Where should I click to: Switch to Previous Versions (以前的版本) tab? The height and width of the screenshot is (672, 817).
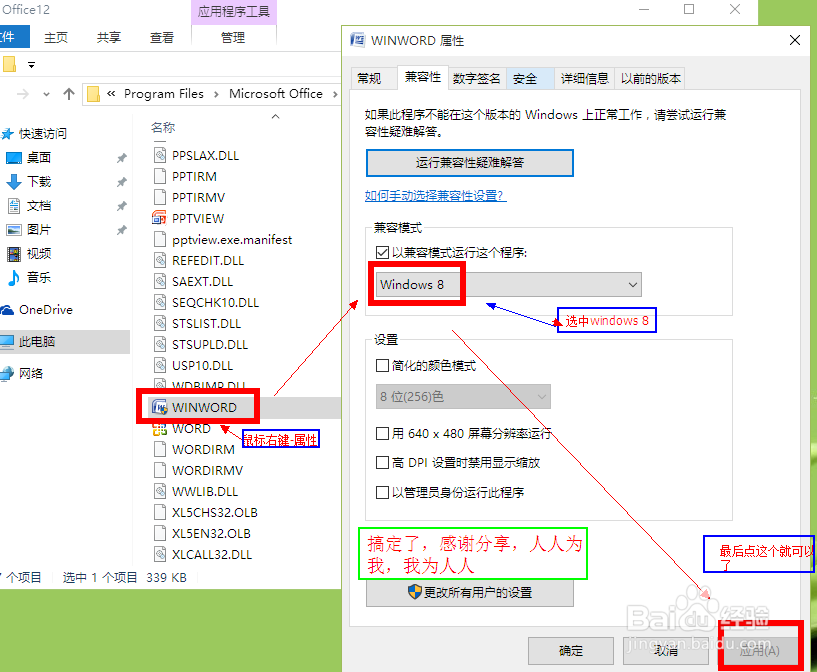(x=650, y=79)
